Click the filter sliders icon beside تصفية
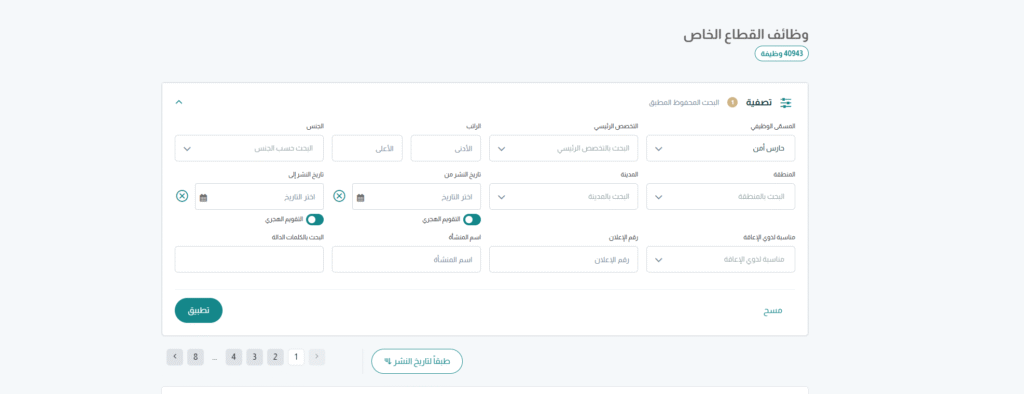Screen dimensions: 1024x394 pyautogui.click(x=786, y=103)
